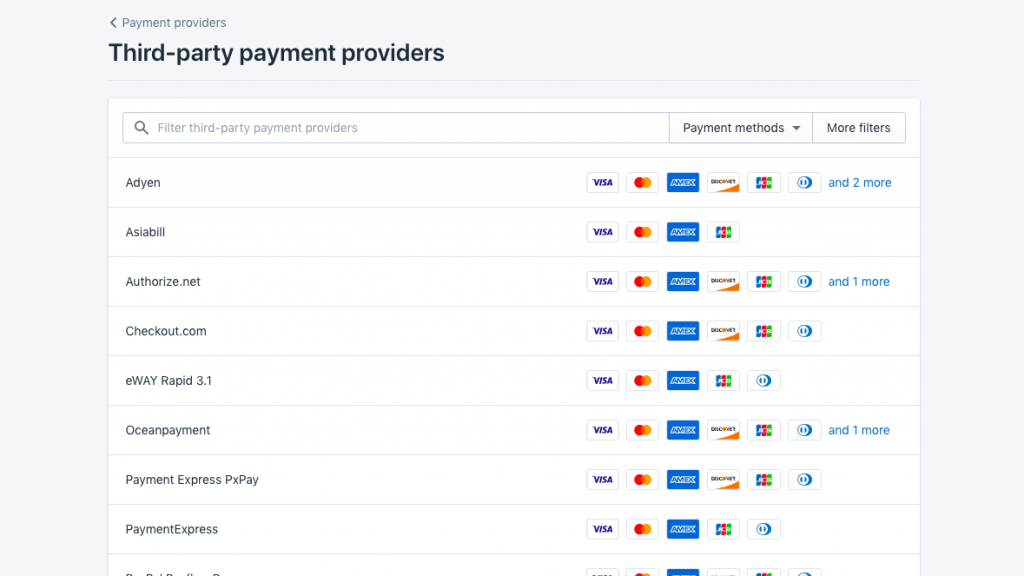Click the Amex icon in PaymentExpress row
Screen dimensions: 1024x576
point(683,530)
